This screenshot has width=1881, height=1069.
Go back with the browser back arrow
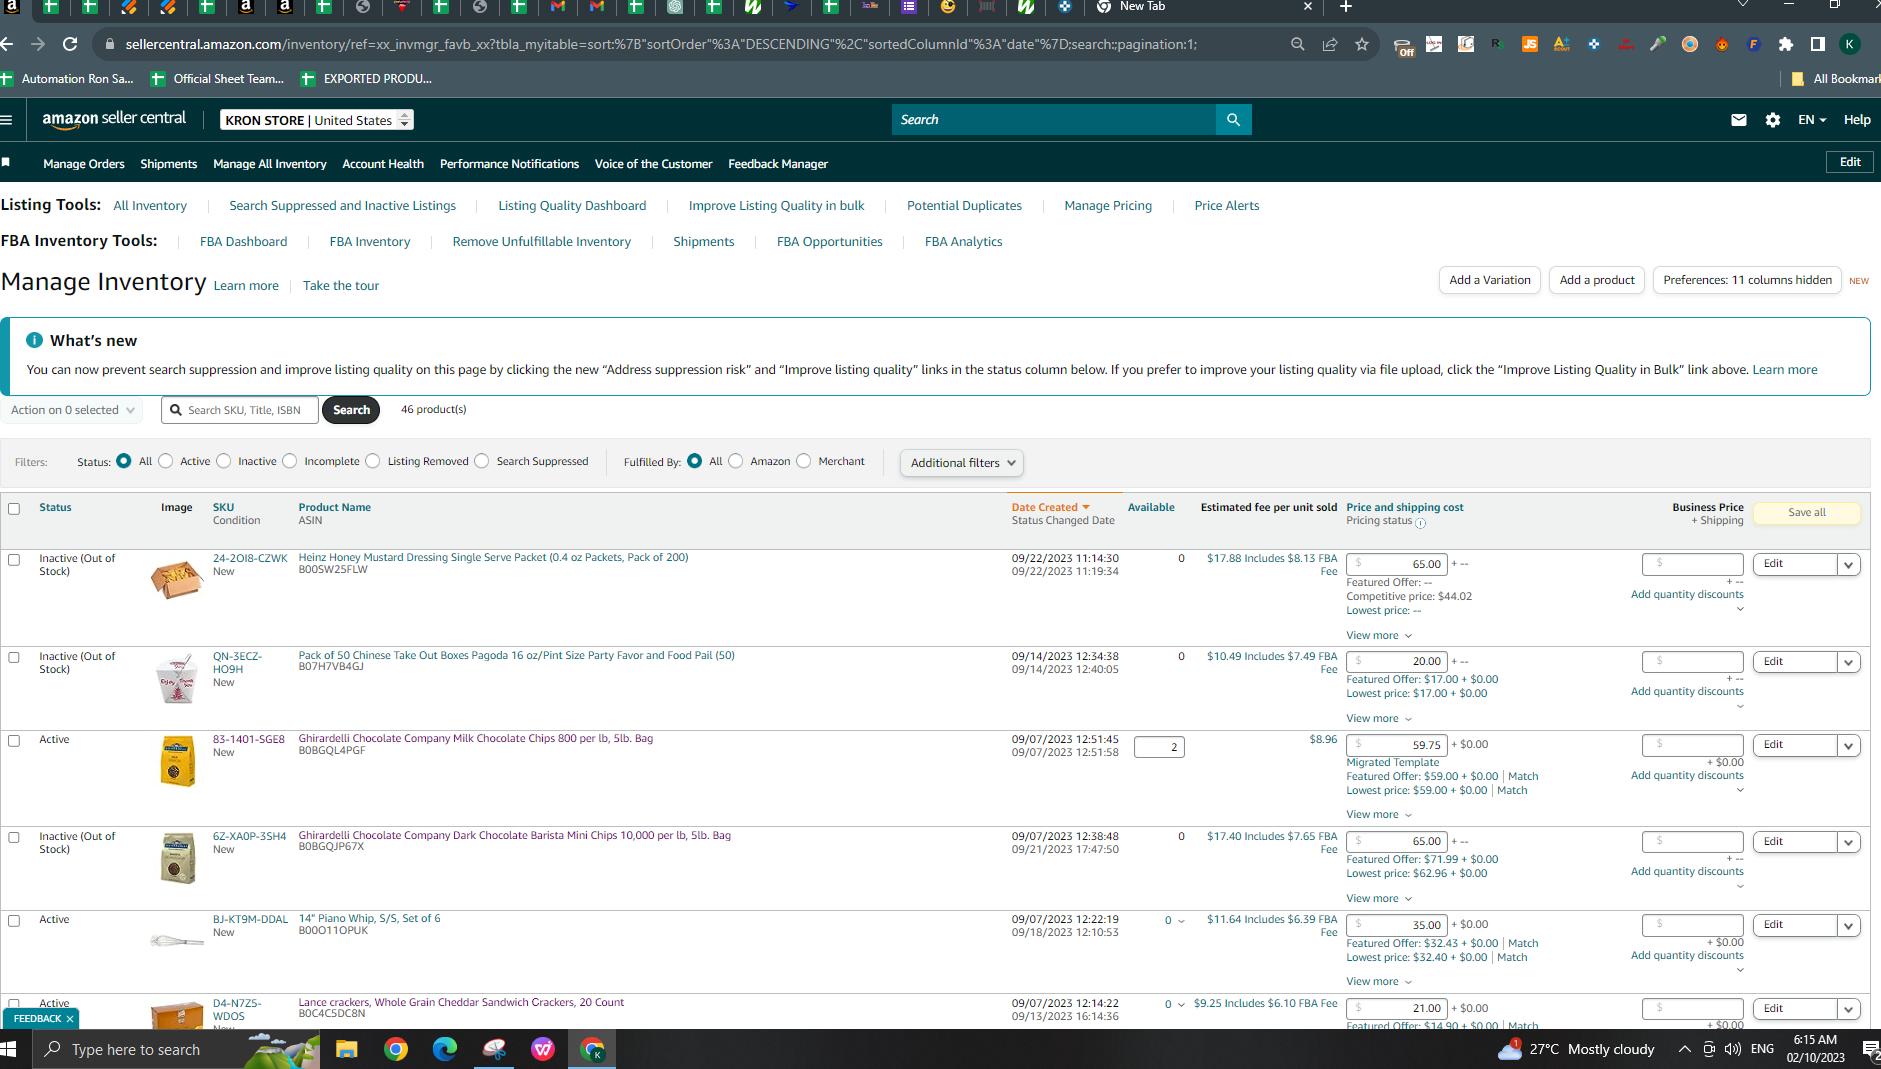pyautogui.click(x=7, y=44)
